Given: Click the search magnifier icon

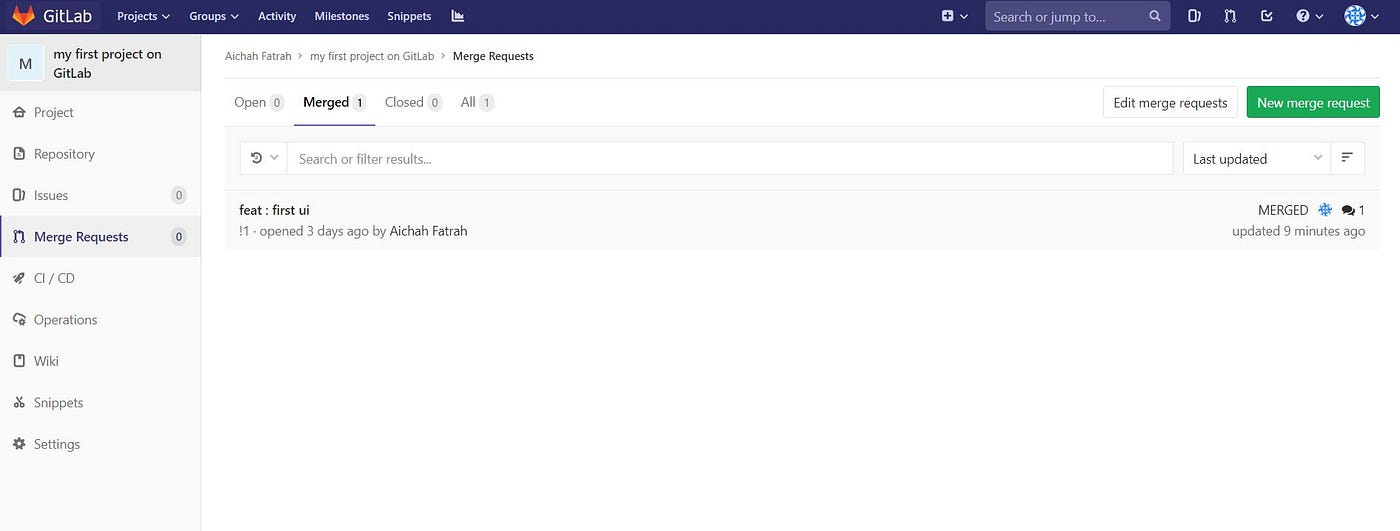Looking at the screenshot, I should pos(1155,16).
